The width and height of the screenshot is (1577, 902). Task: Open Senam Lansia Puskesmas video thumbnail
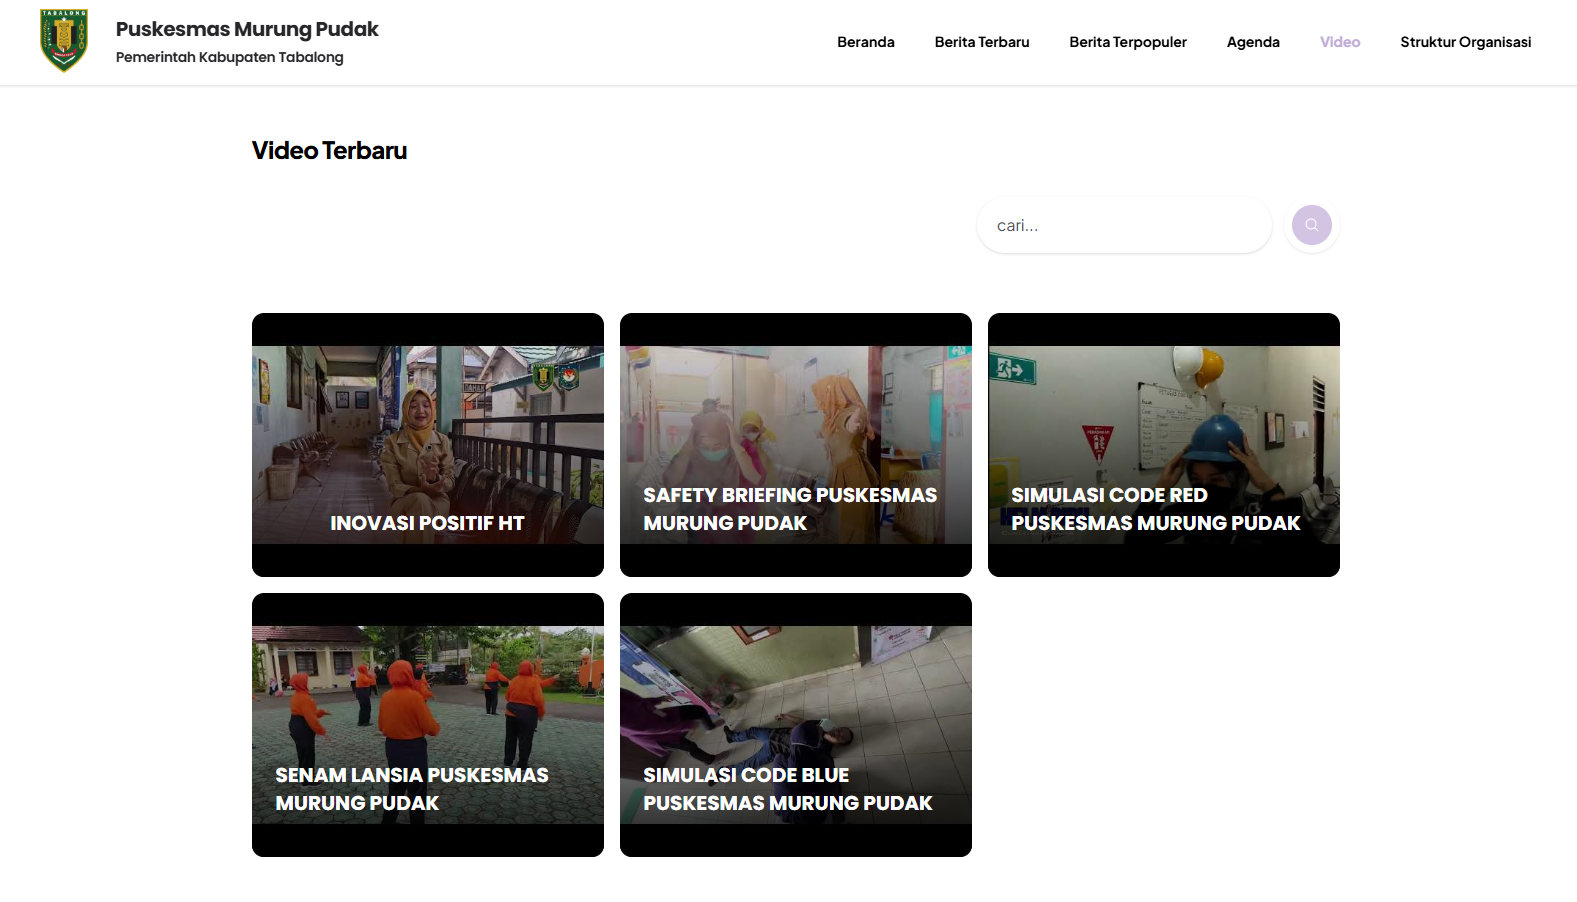[x=428, y=725]
